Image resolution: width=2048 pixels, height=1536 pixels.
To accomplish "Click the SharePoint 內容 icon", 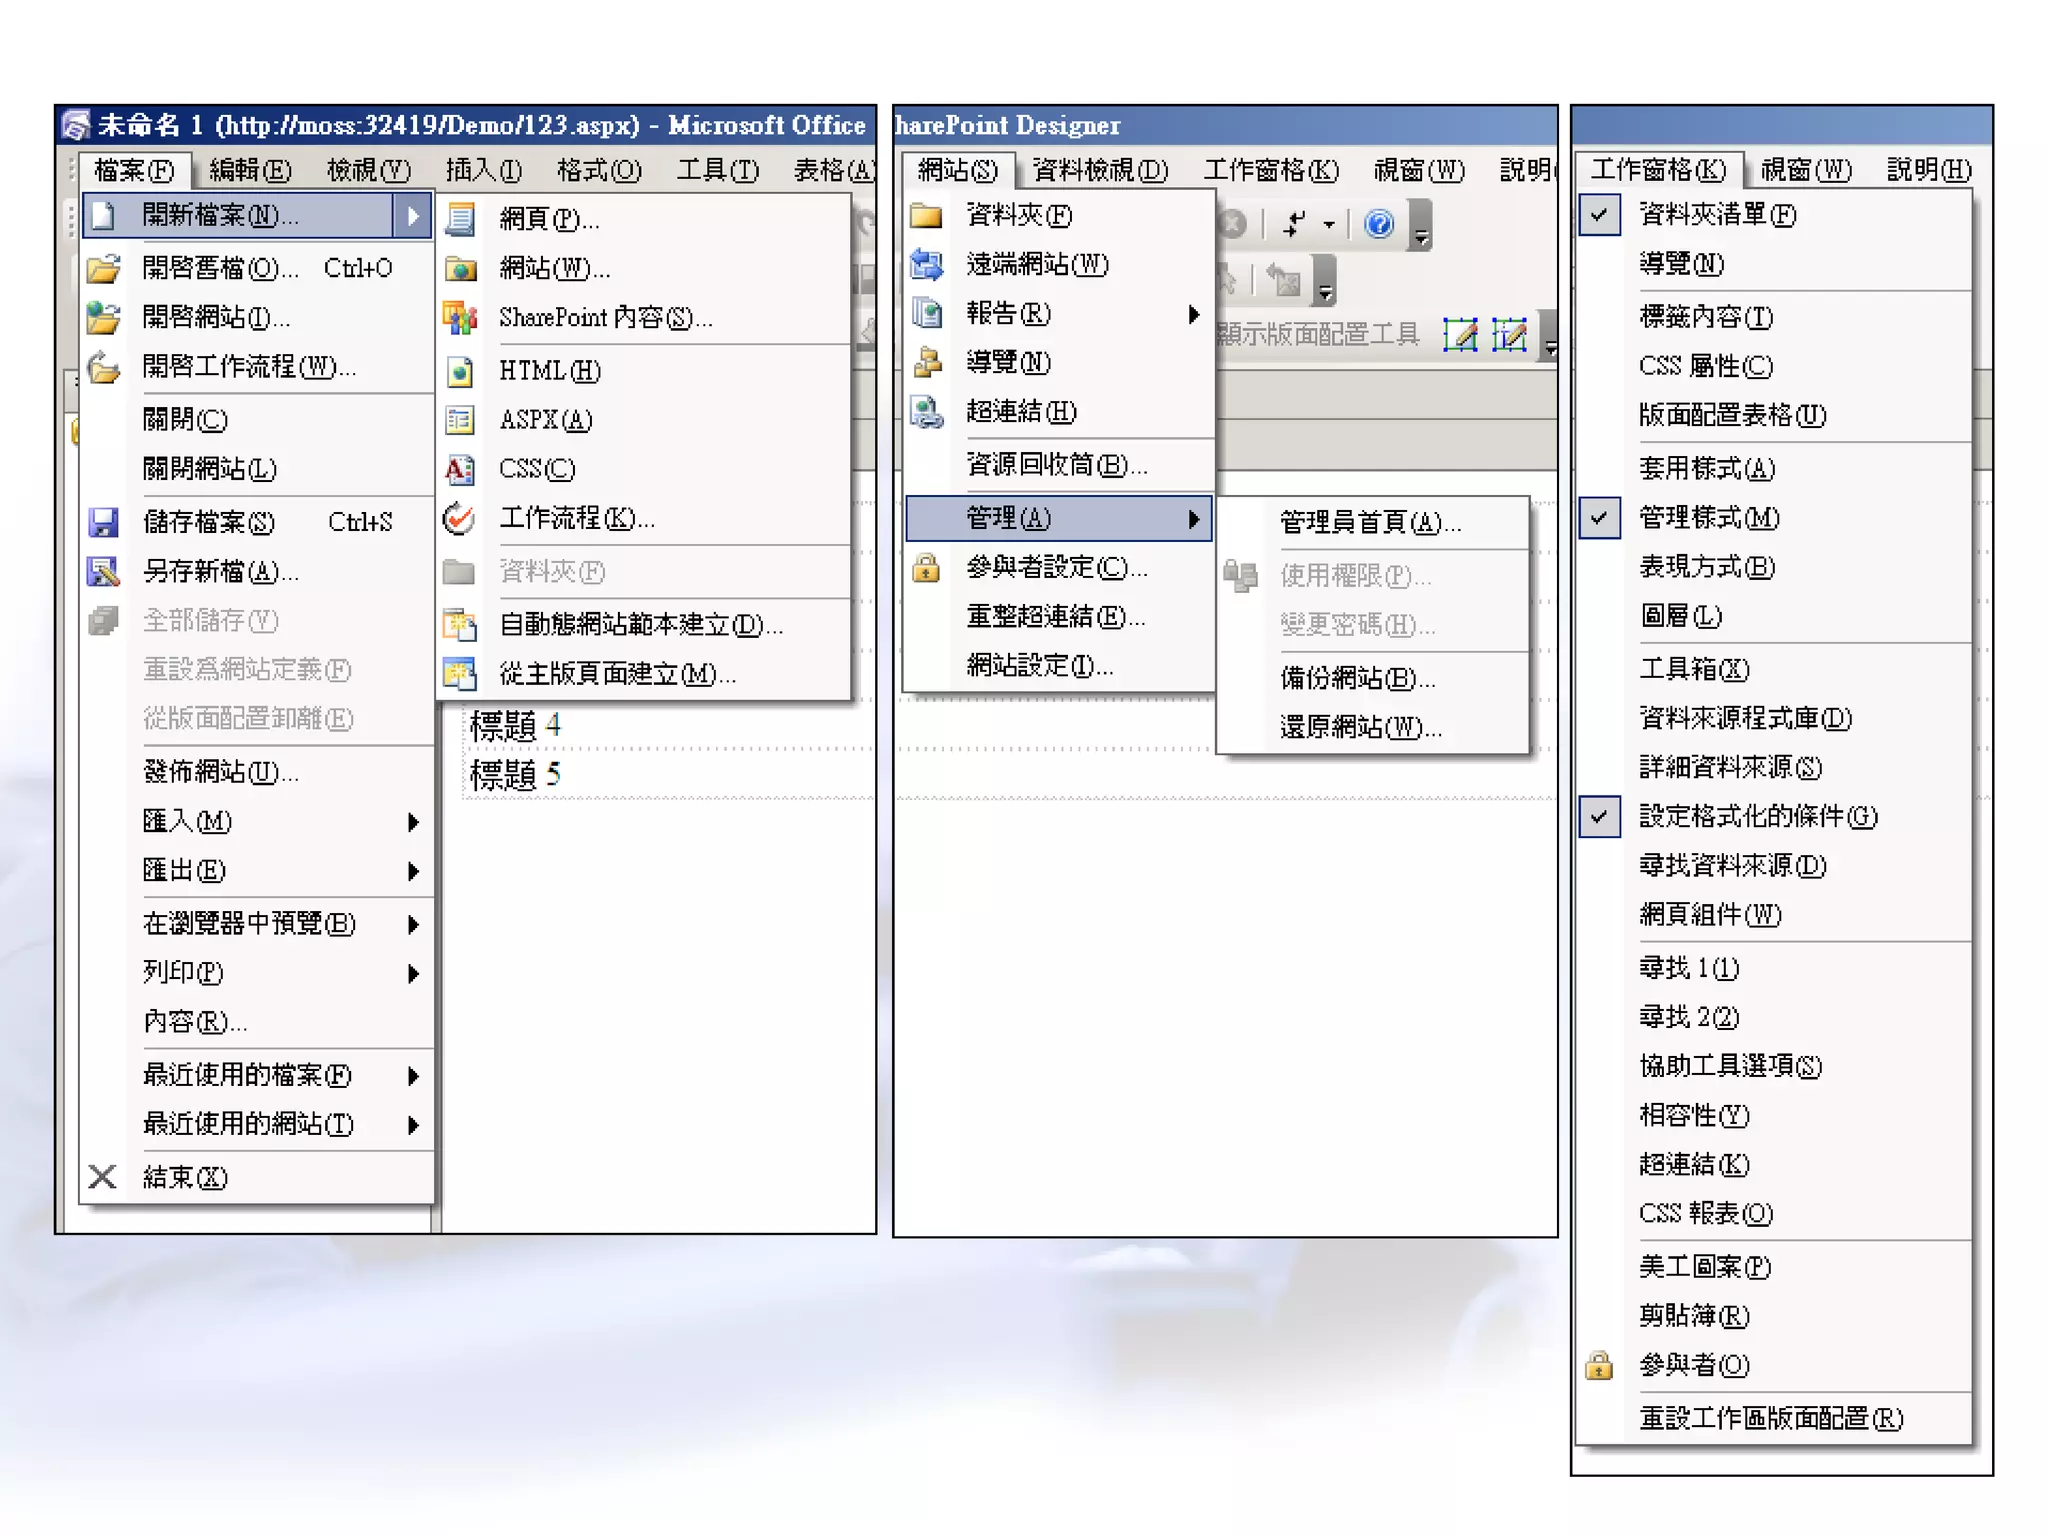I will (459, 318).
